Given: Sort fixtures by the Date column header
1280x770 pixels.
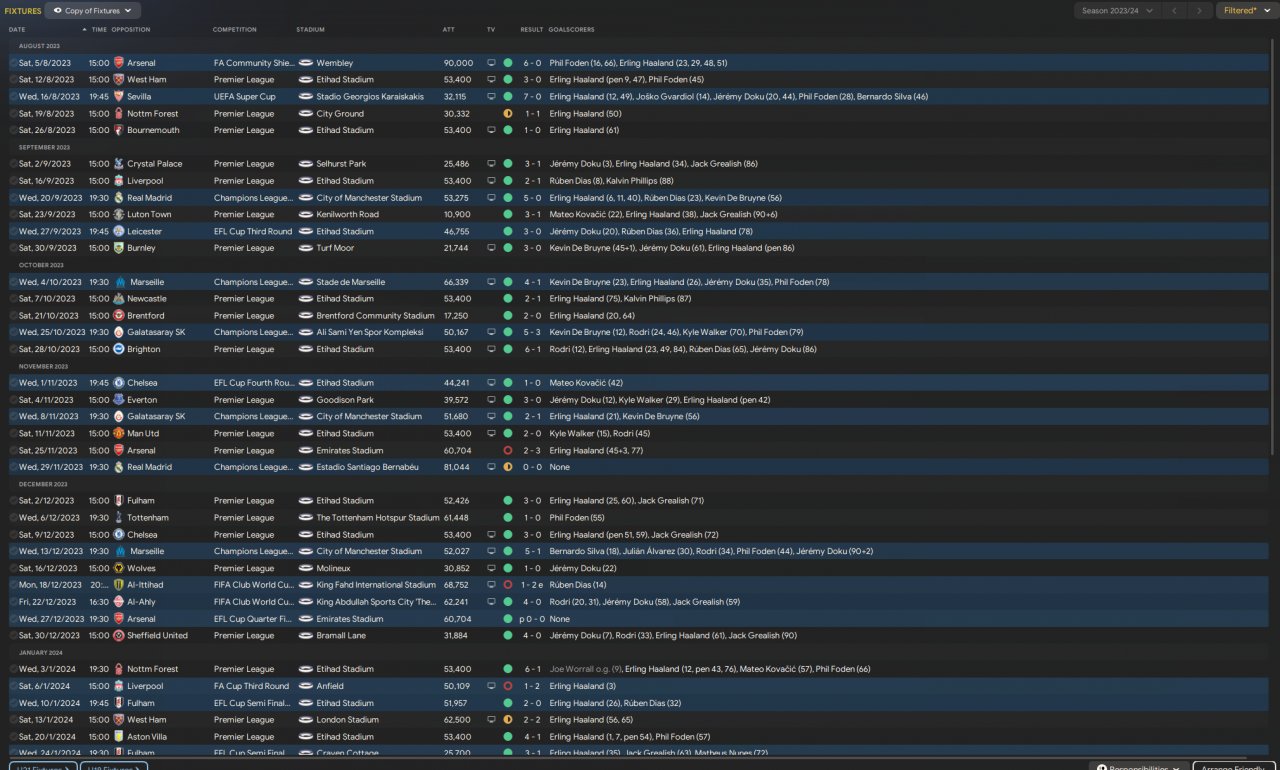Looking at the screenshot, I should 17,30.
